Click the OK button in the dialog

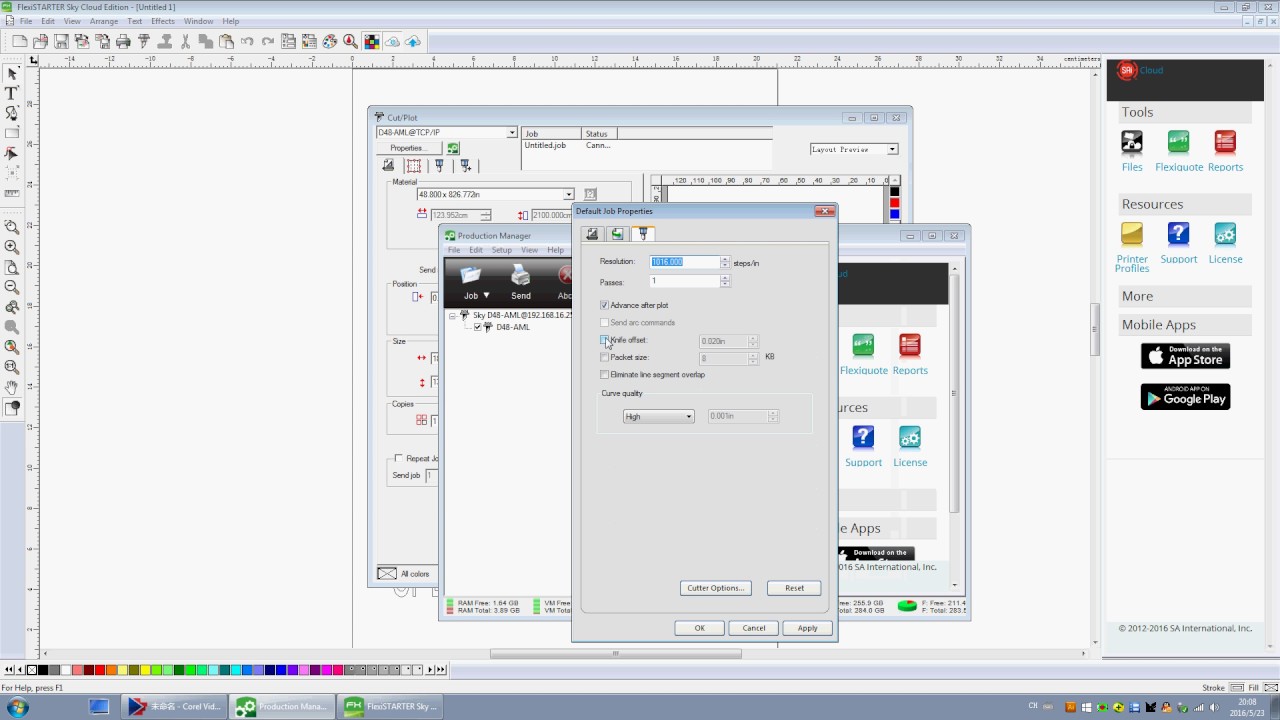700,628
